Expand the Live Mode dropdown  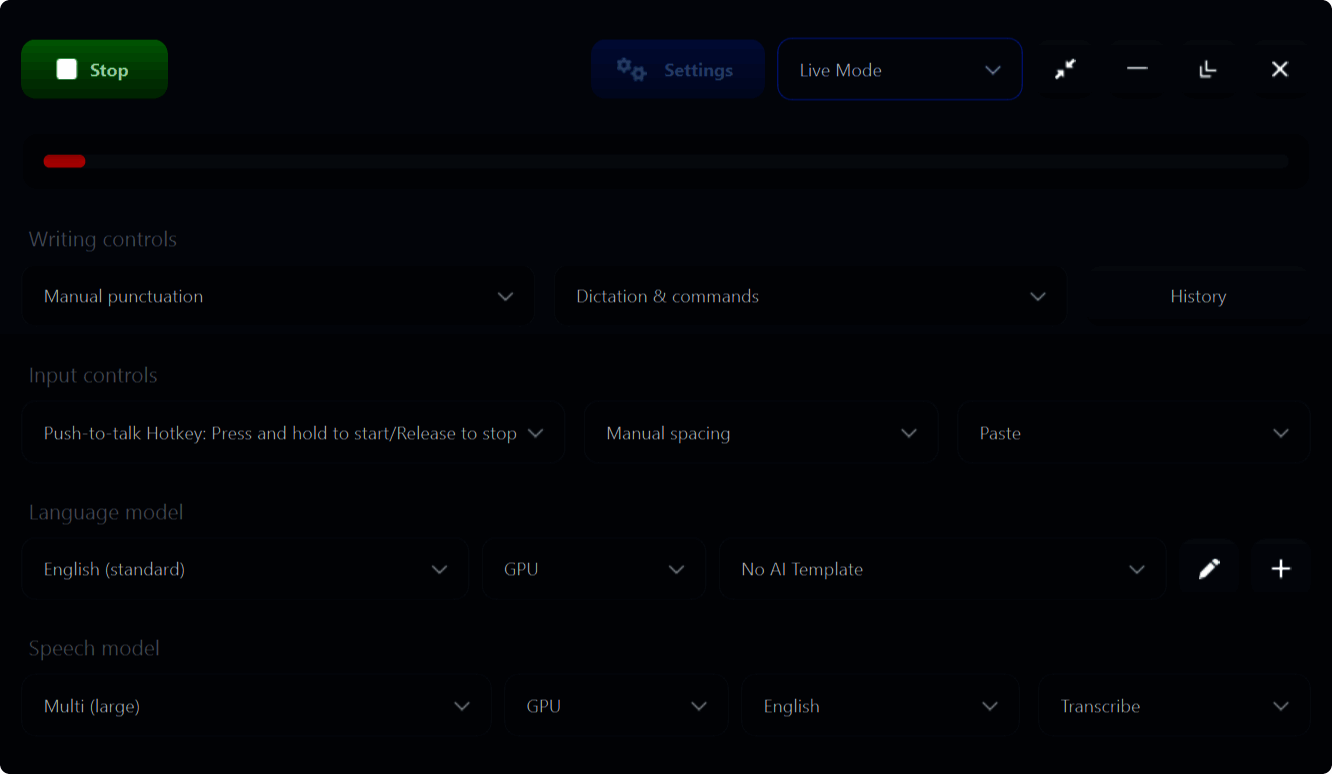899,70
